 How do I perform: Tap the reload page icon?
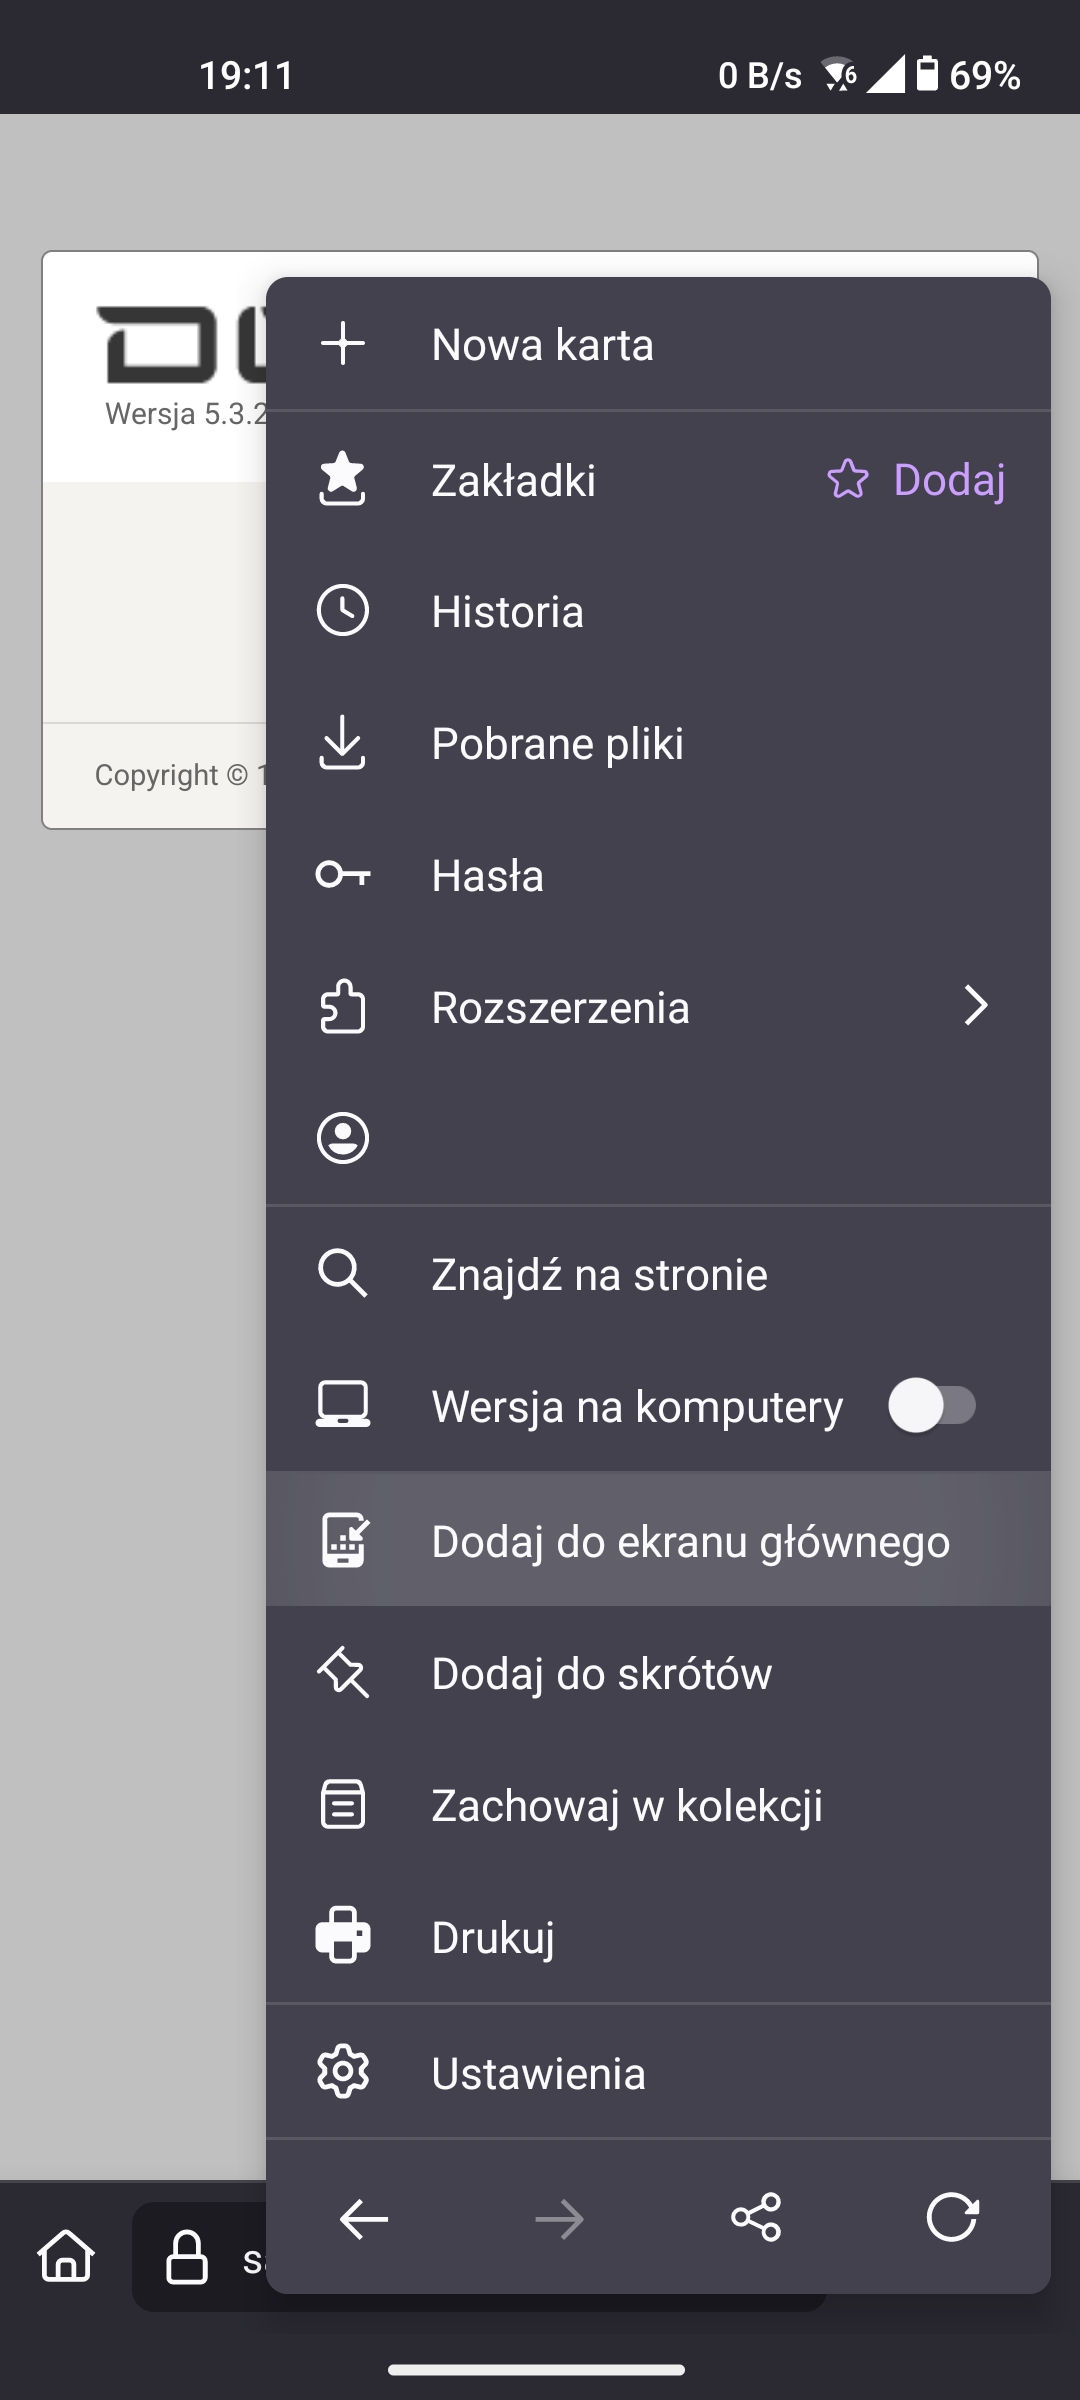tap(951, 2218)
